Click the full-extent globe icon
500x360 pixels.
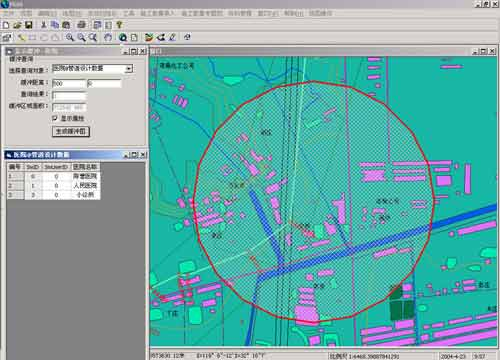pyautogui.click(x=123, y=37)
